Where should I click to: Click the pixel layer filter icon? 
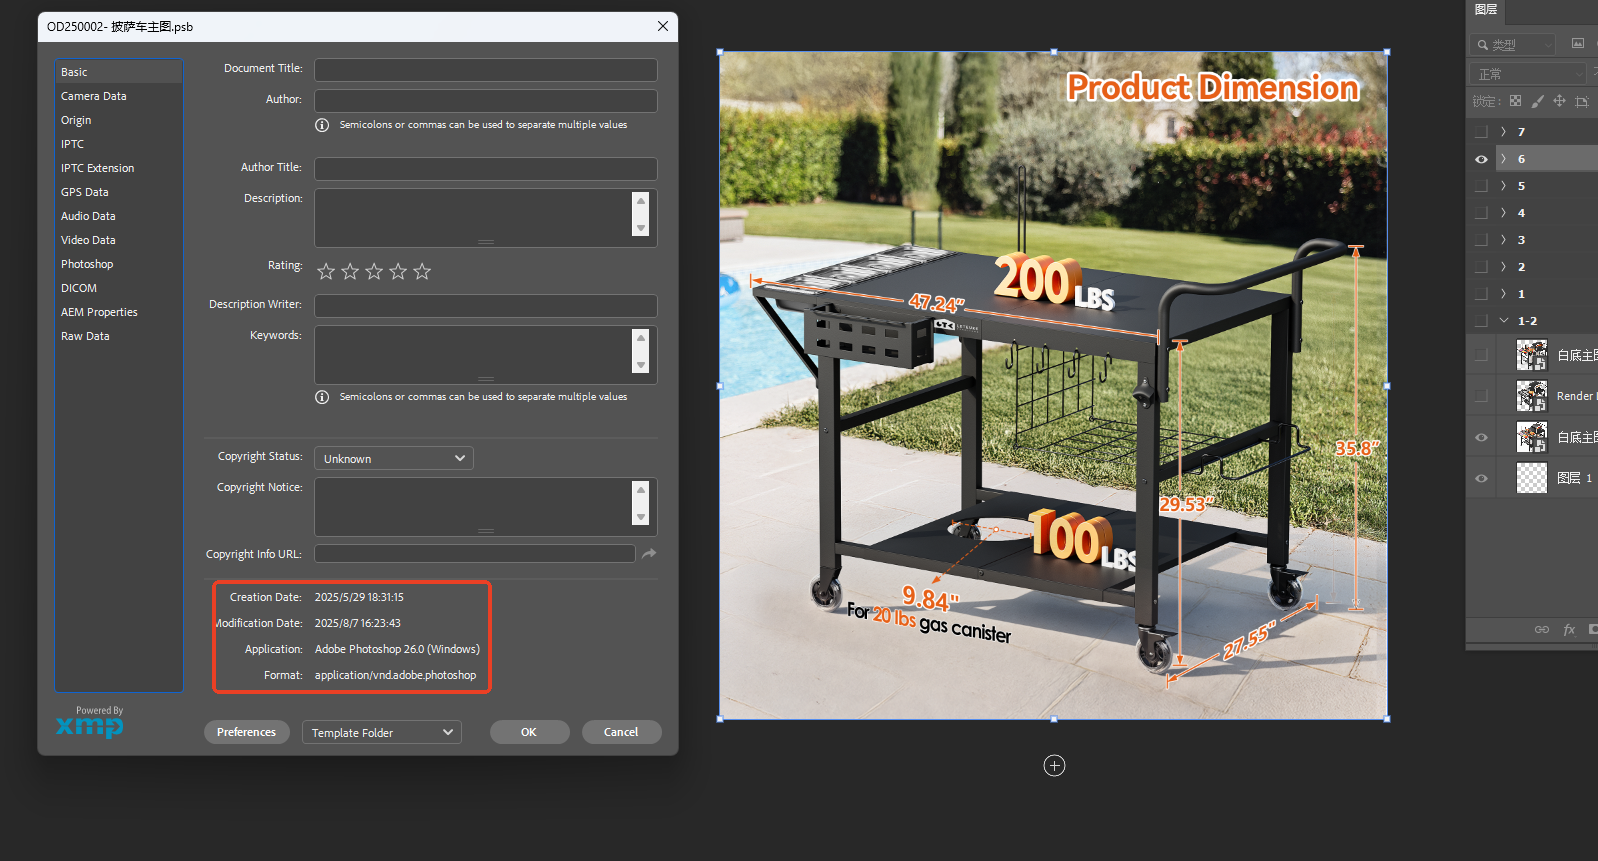coord(1578,44)
